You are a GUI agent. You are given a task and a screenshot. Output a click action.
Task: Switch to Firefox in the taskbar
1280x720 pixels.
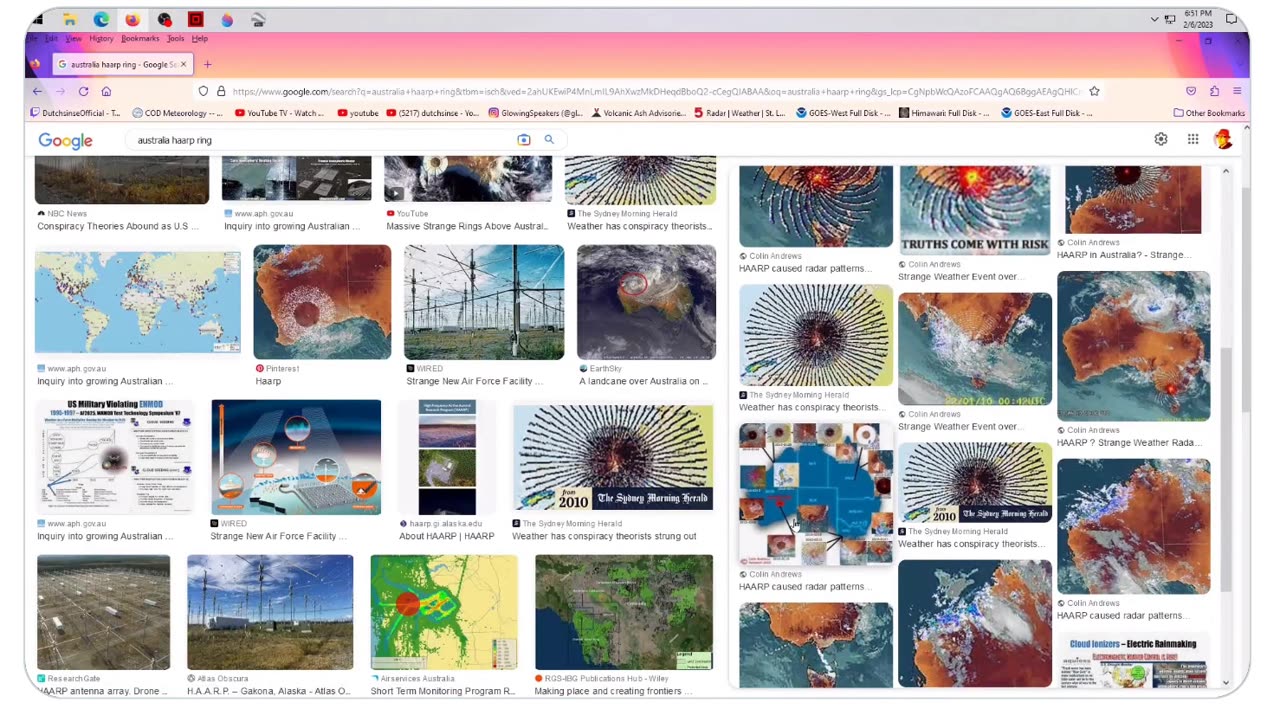point(132,19)
